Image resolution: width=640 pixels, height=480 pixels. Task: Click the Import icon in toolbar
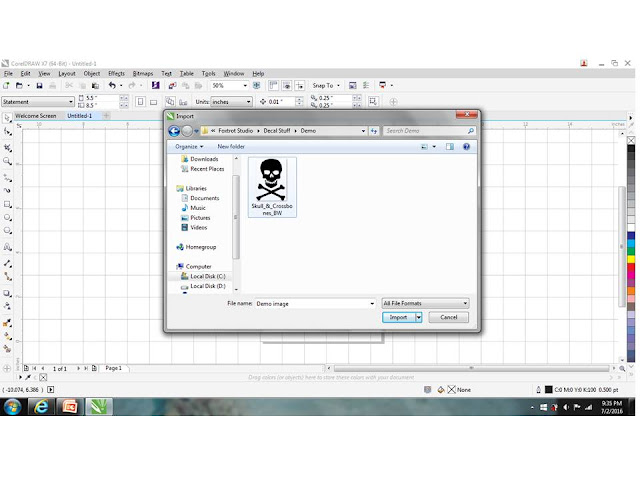(172, 85)
